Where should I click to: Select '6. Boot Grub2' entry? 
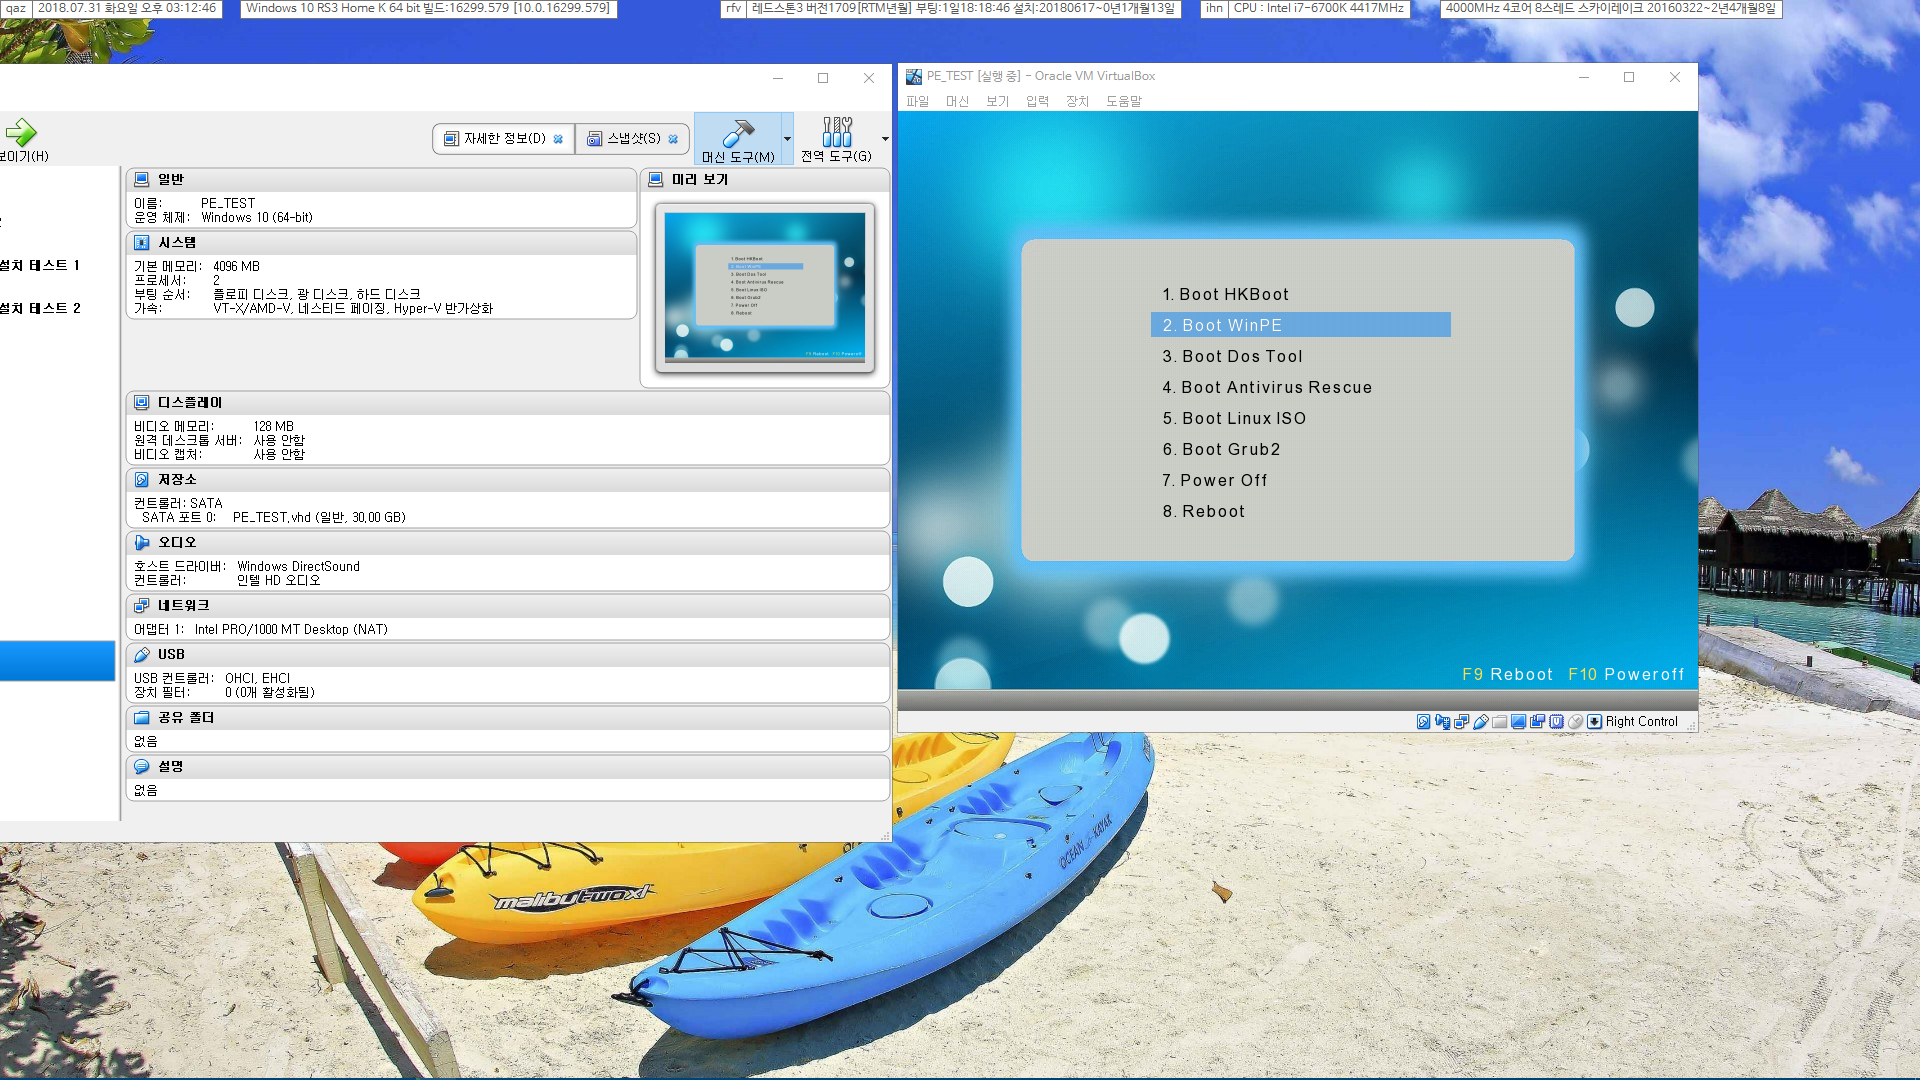1221,449
